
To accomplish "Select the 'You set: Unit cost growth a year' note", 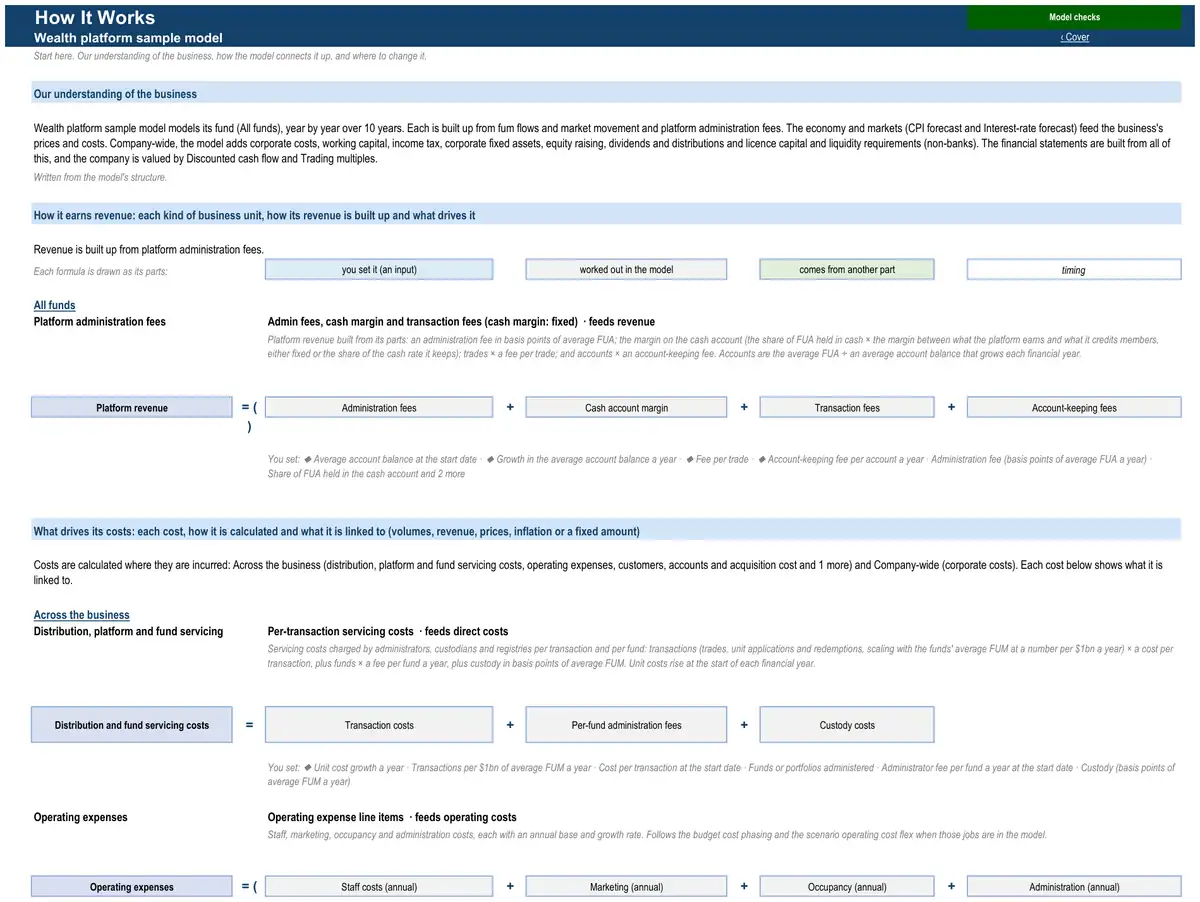I will (721, 774).
